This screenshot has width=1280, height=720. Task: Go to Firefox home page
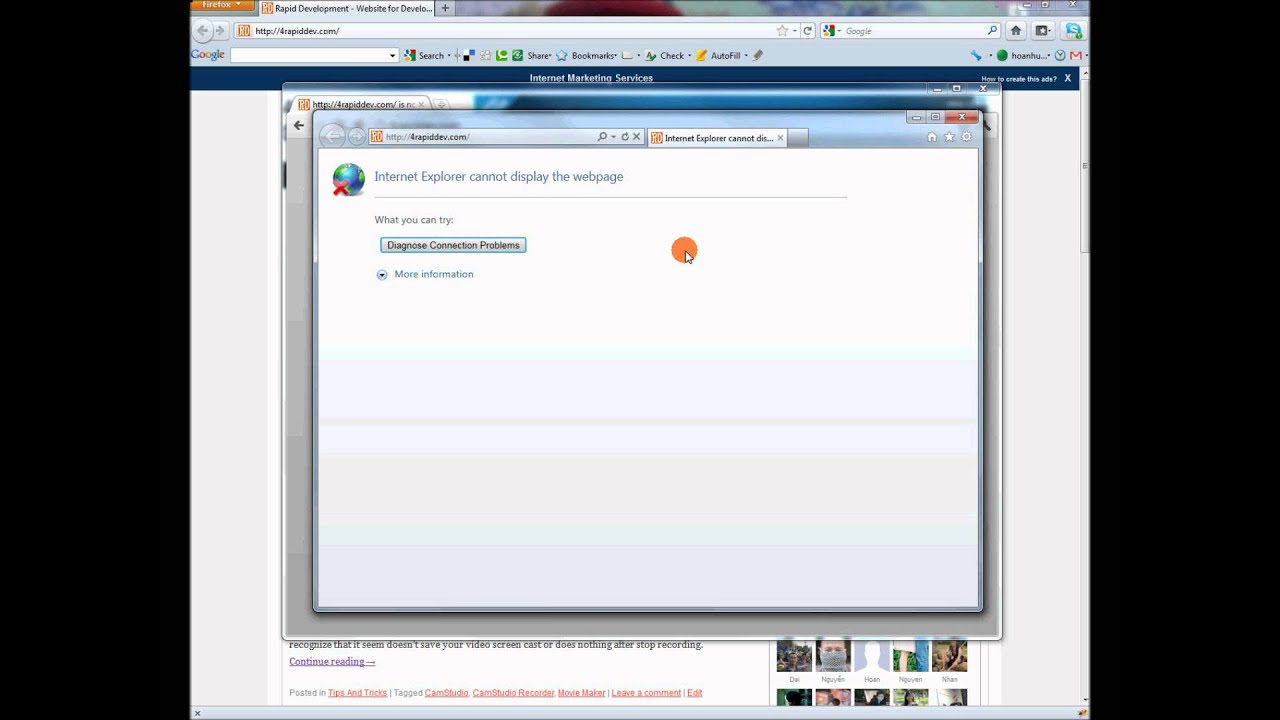(x=1016, y=31)
